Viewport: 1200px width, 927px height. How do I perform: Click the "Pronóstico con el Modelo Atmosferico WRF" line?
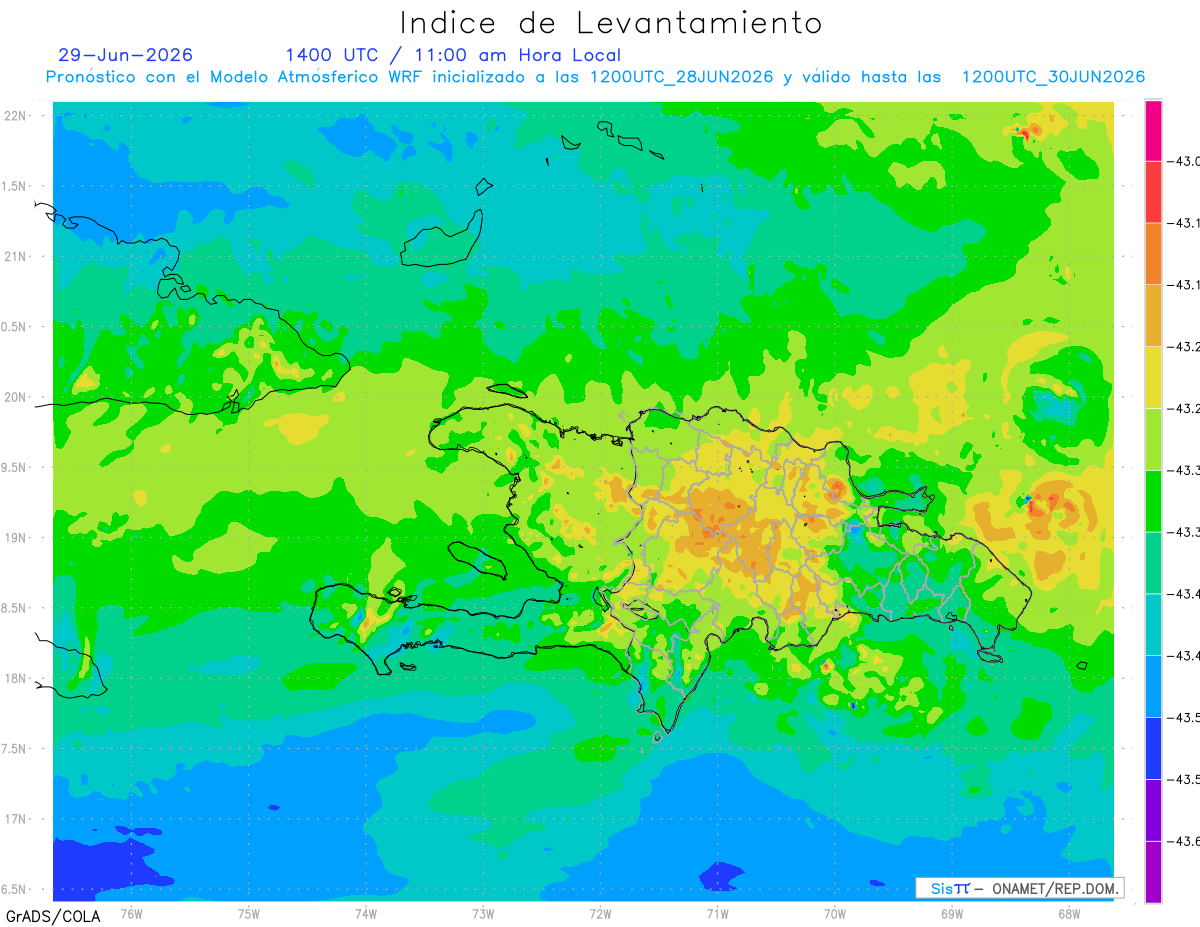[x=596, y=77]
